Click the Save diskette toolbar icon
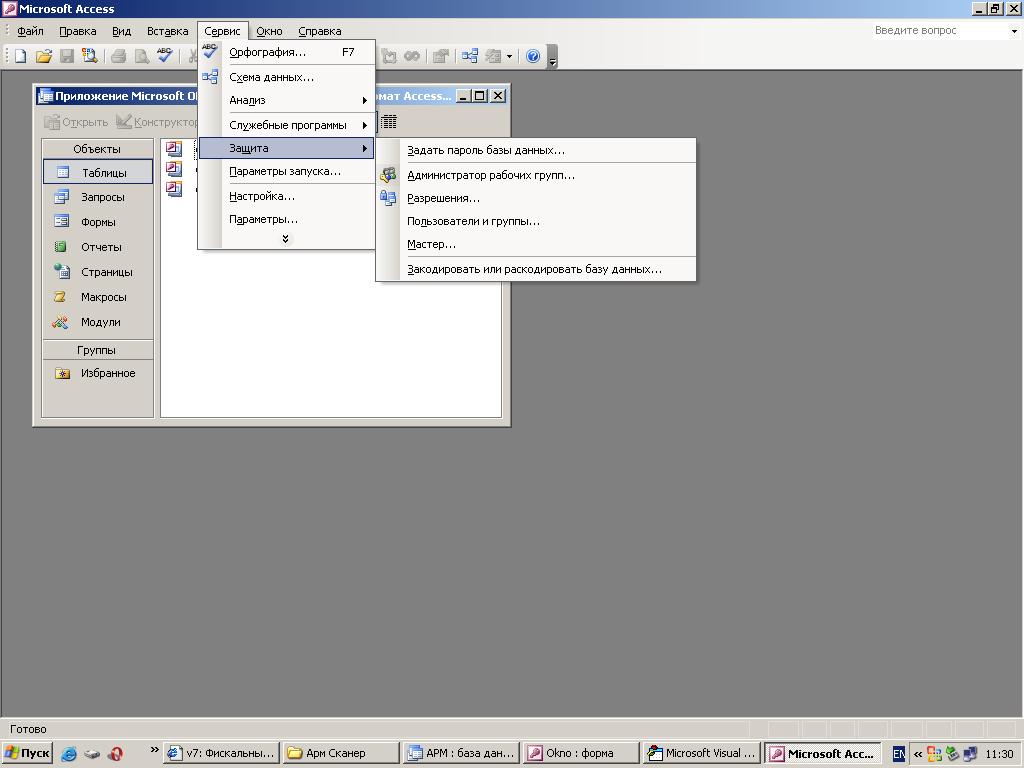 [x=67, y=56]
